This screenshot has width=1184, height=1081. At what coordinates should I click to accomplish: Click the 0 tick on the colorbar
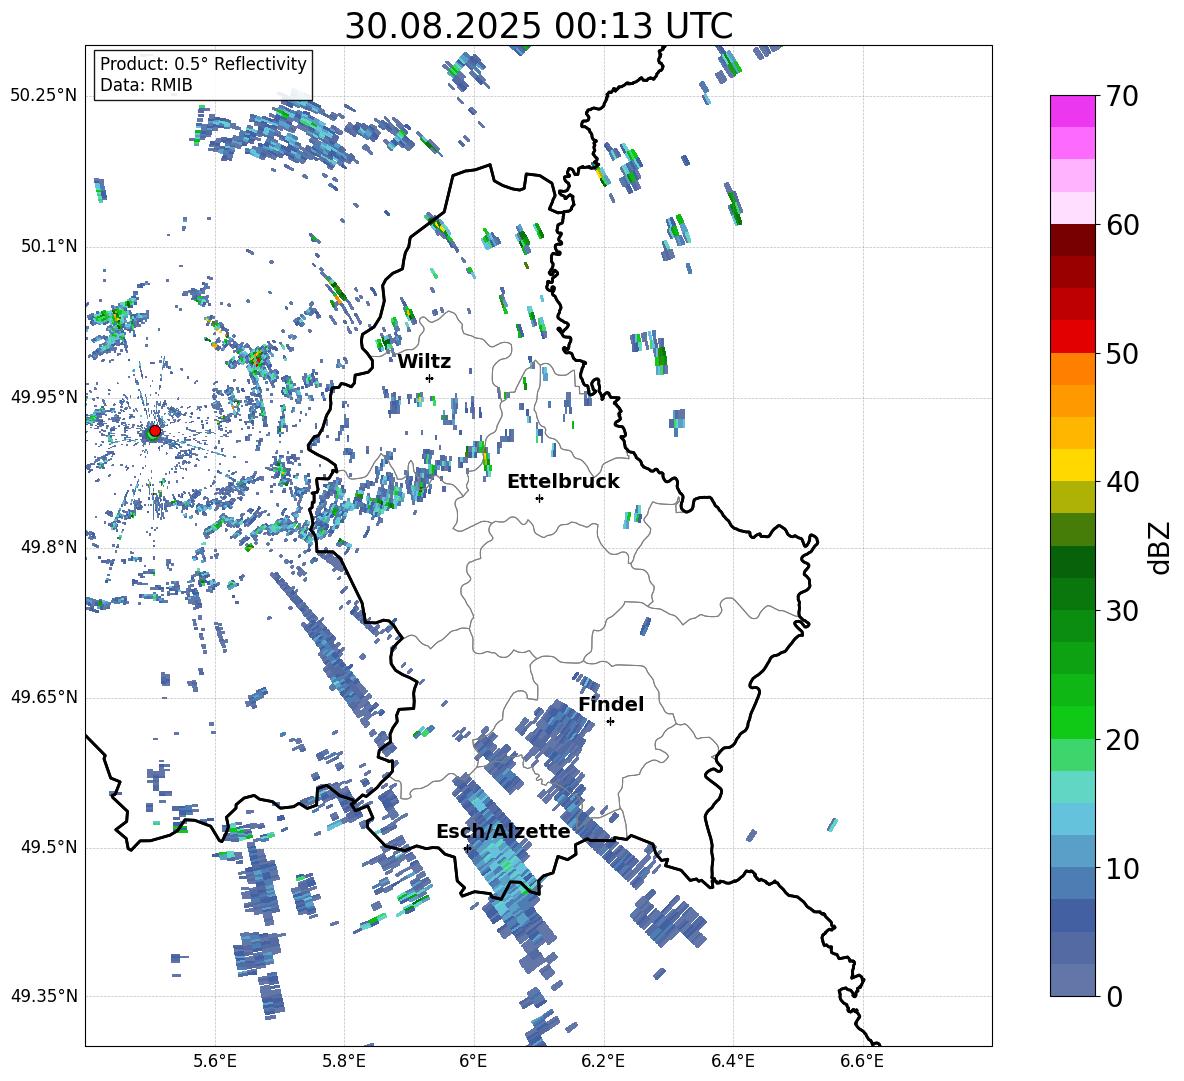pyautogui.click(x=1114, y=996)
